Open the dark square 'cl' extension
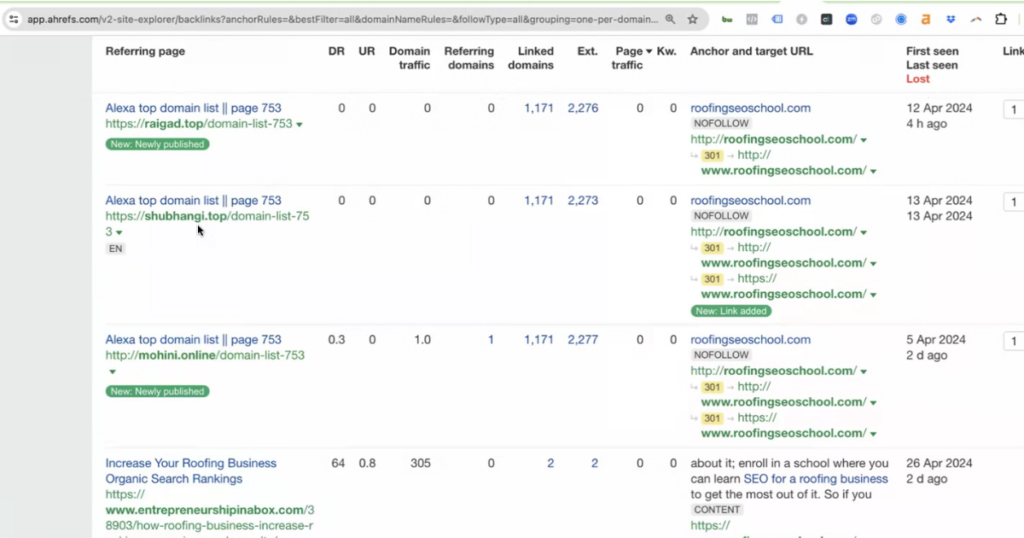The height and width of the screenshot is (538, 1024). tap(827, 20)
